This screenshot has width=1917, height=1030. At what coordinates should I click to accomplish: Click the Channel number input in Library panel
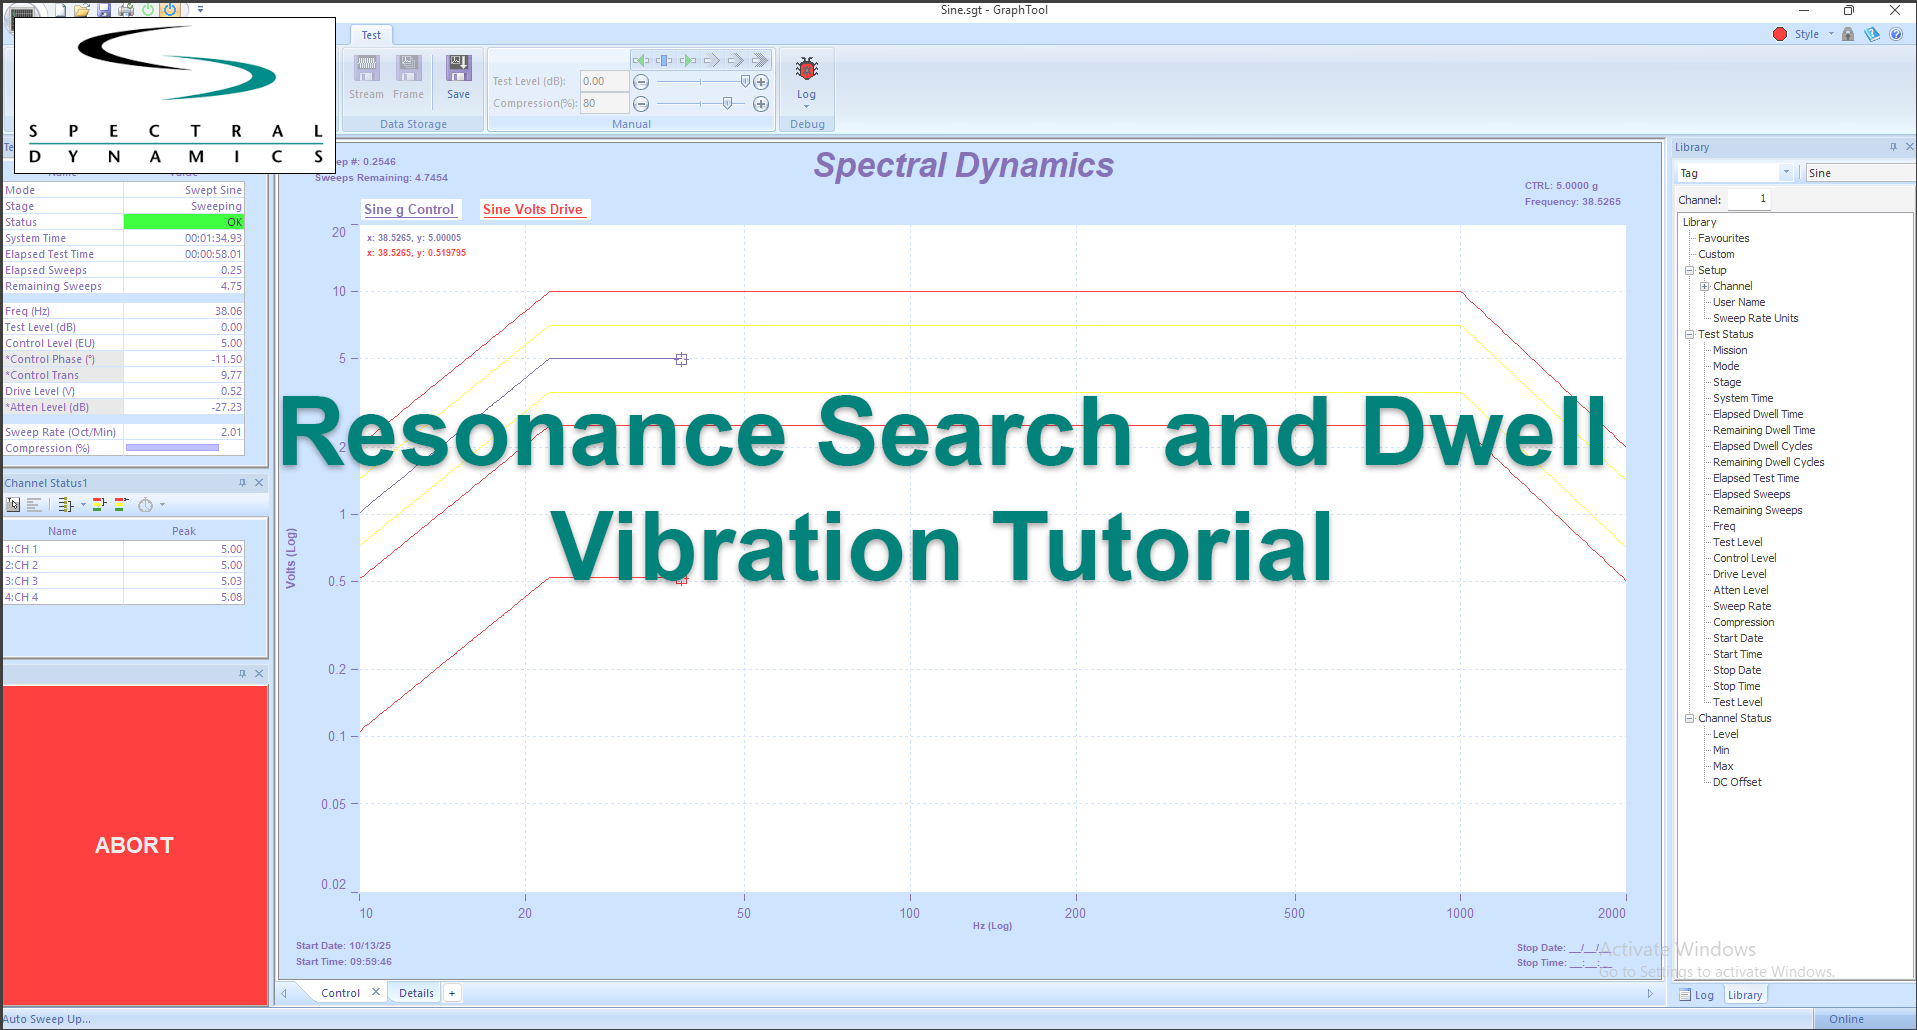[x=1750, y=198]
